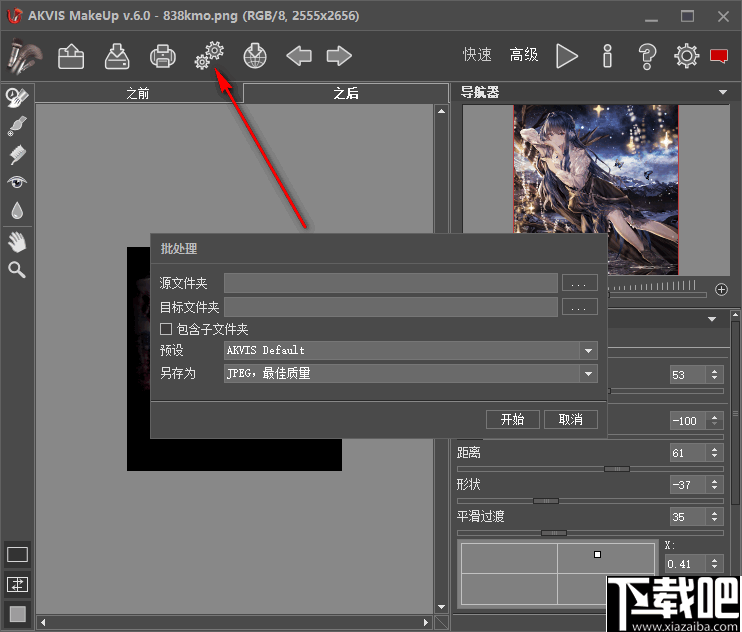Click the printer icon to print
The width and height of the screenshot is (742, 632).
click(x=163, y=56)
